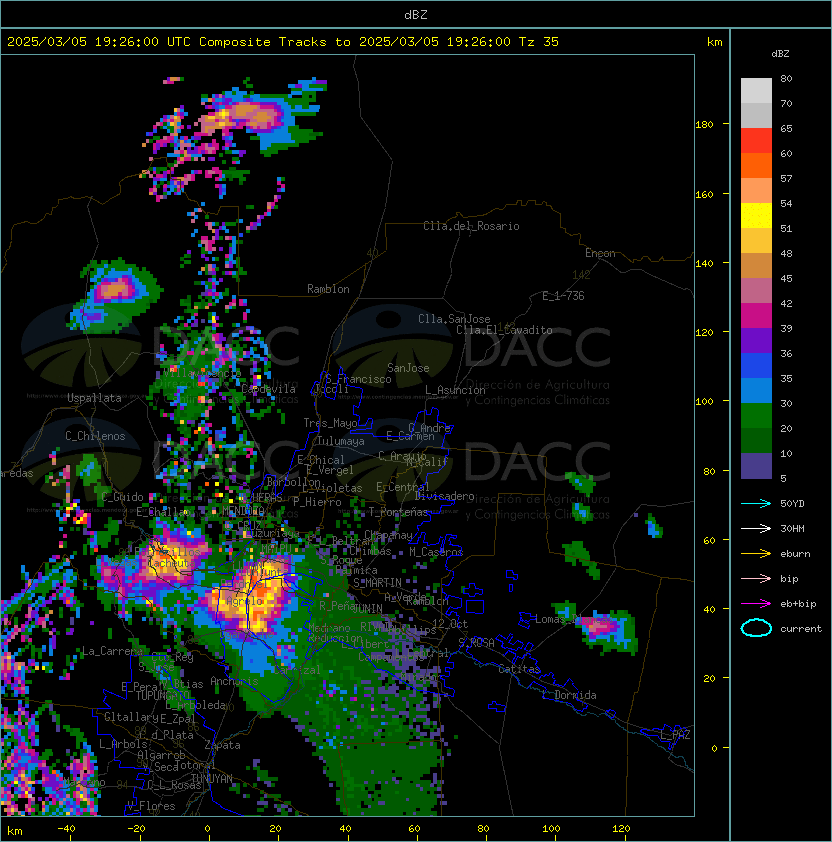832x842 pixels.
Task: Select the dark orange 60-57 dBZ swatch
Action: pos(756,165)
